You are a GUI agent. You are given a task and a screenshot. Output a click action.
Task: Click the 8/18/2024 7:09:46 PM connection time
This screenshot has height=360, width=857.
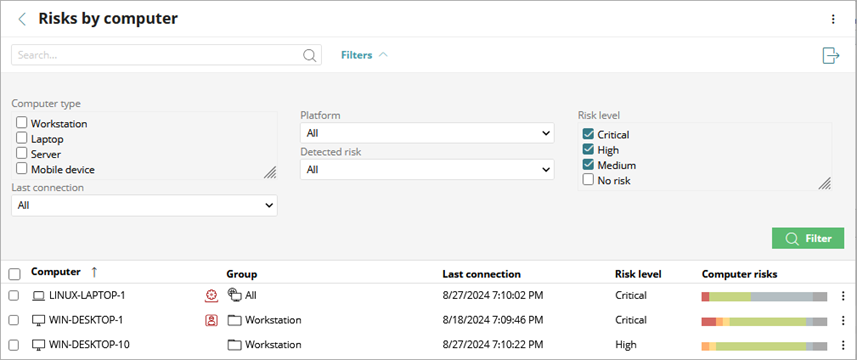point(493,320)
